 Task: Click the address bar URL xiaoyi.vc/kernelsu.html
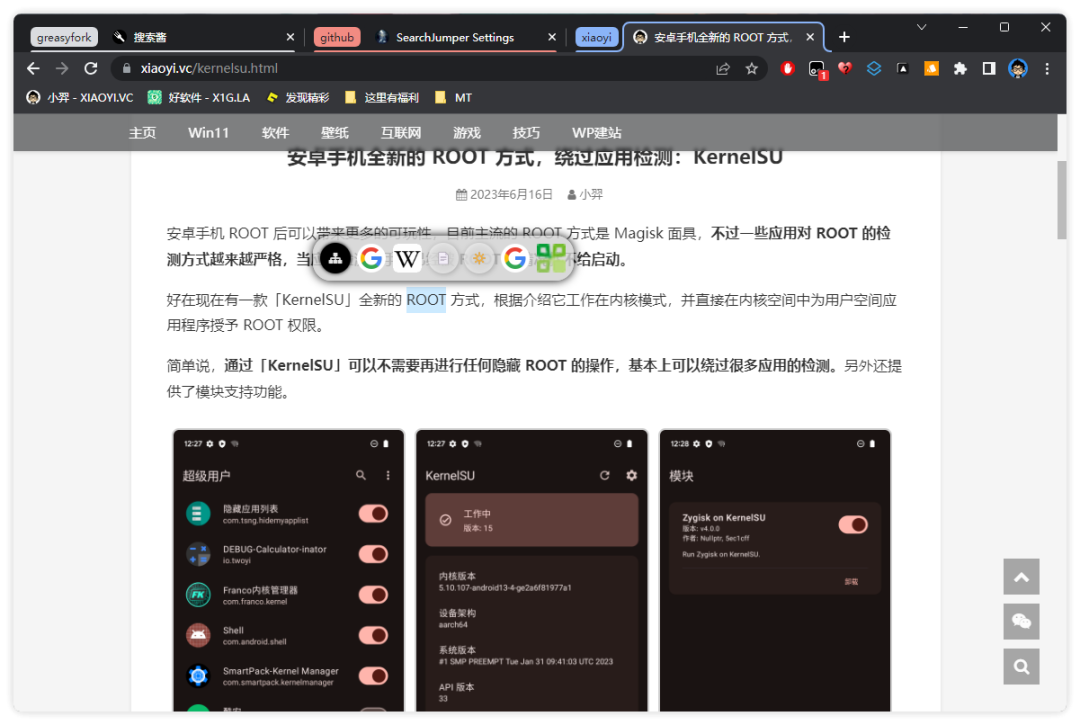[x=209, y=68]
